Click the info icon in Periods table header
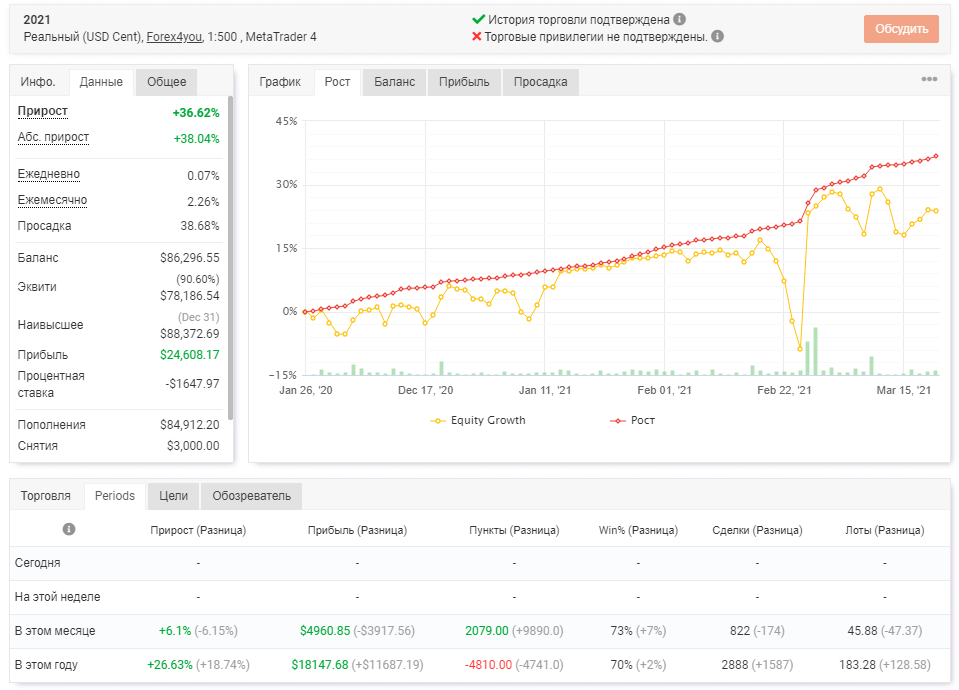The height and width of the screenshot is (690, 959). tap(69, 529)
